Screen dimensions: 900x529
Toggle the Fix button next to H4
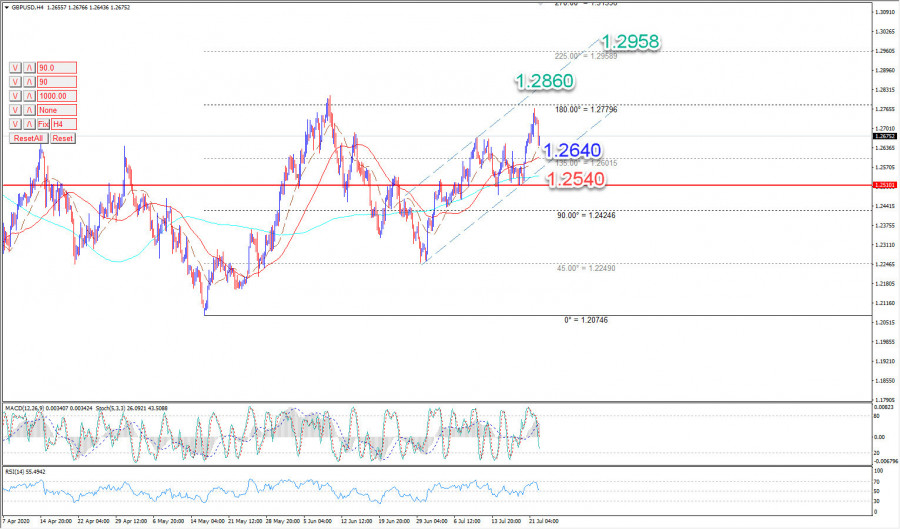tap(43, 123)
